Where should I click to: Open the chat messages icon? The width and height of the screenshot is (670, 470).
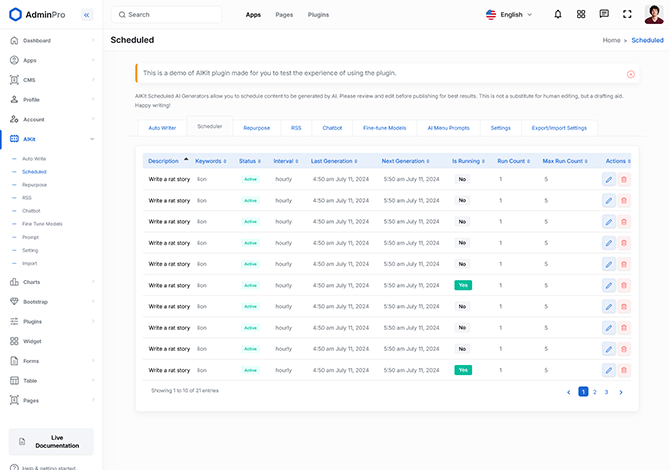pos(604,15)
